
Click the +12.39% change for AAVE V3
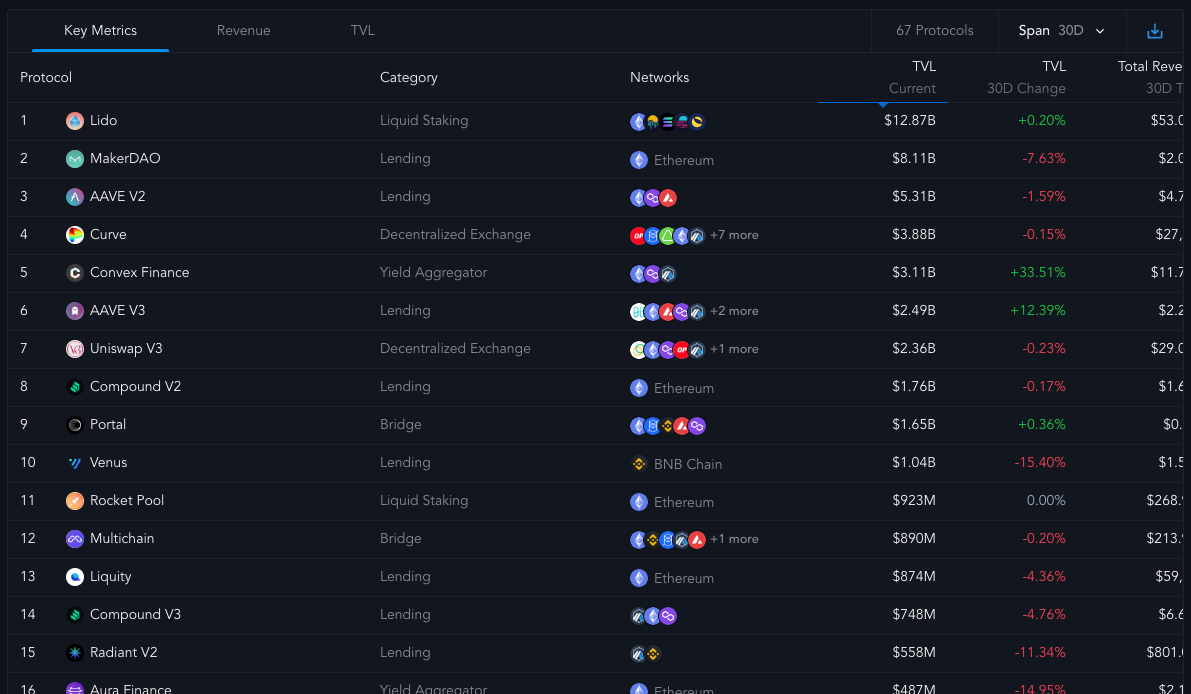point(1038,311)
